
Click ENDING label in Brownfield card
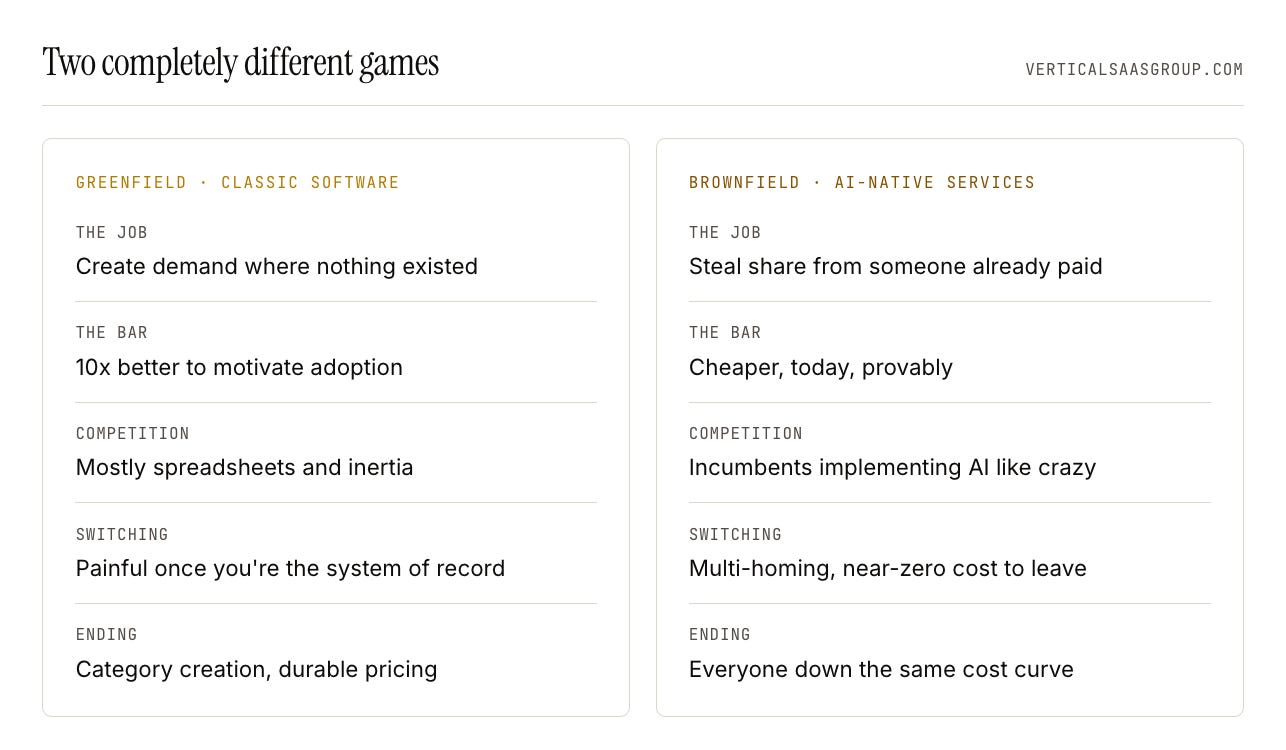(720, 634)
